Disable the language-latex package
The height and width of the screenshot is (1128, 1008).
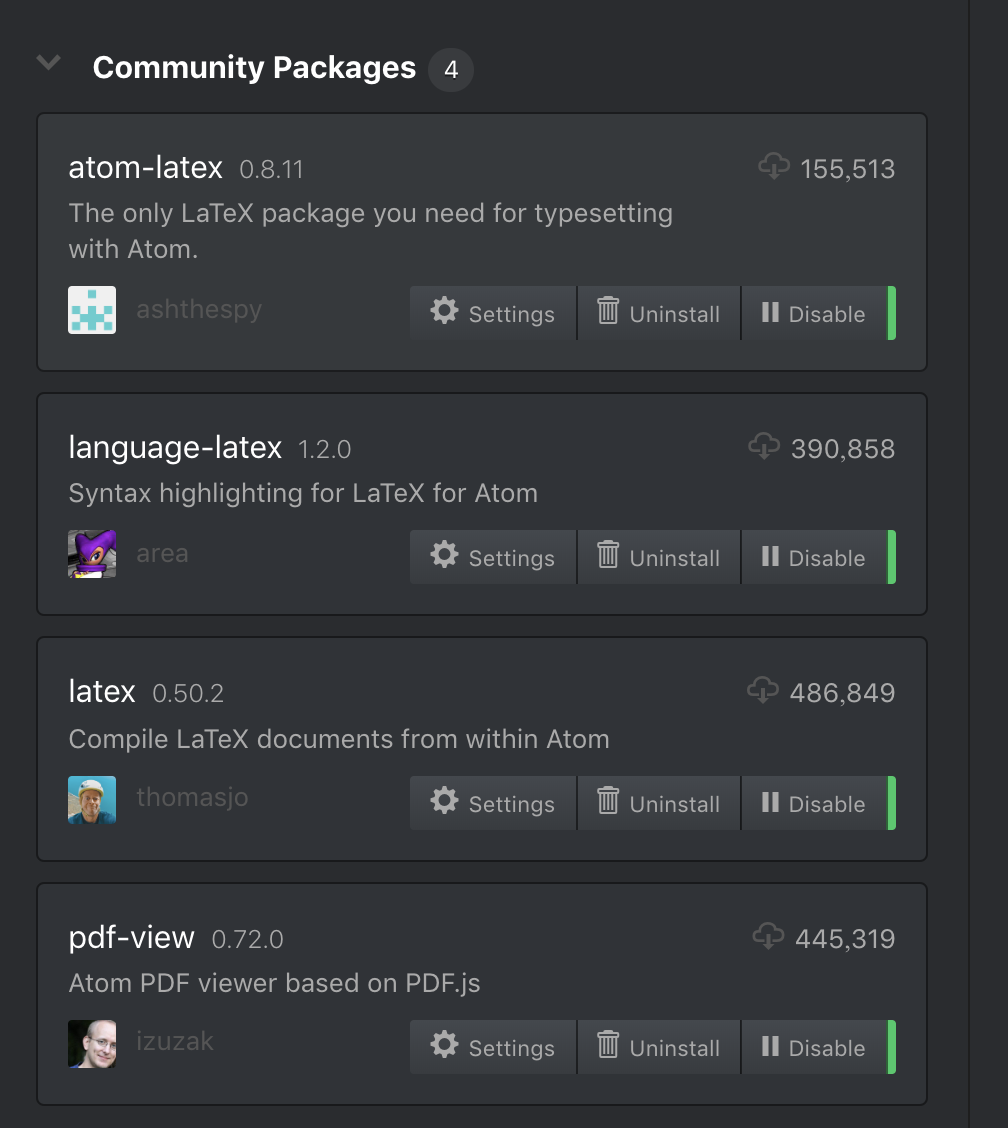pos(814,557)
